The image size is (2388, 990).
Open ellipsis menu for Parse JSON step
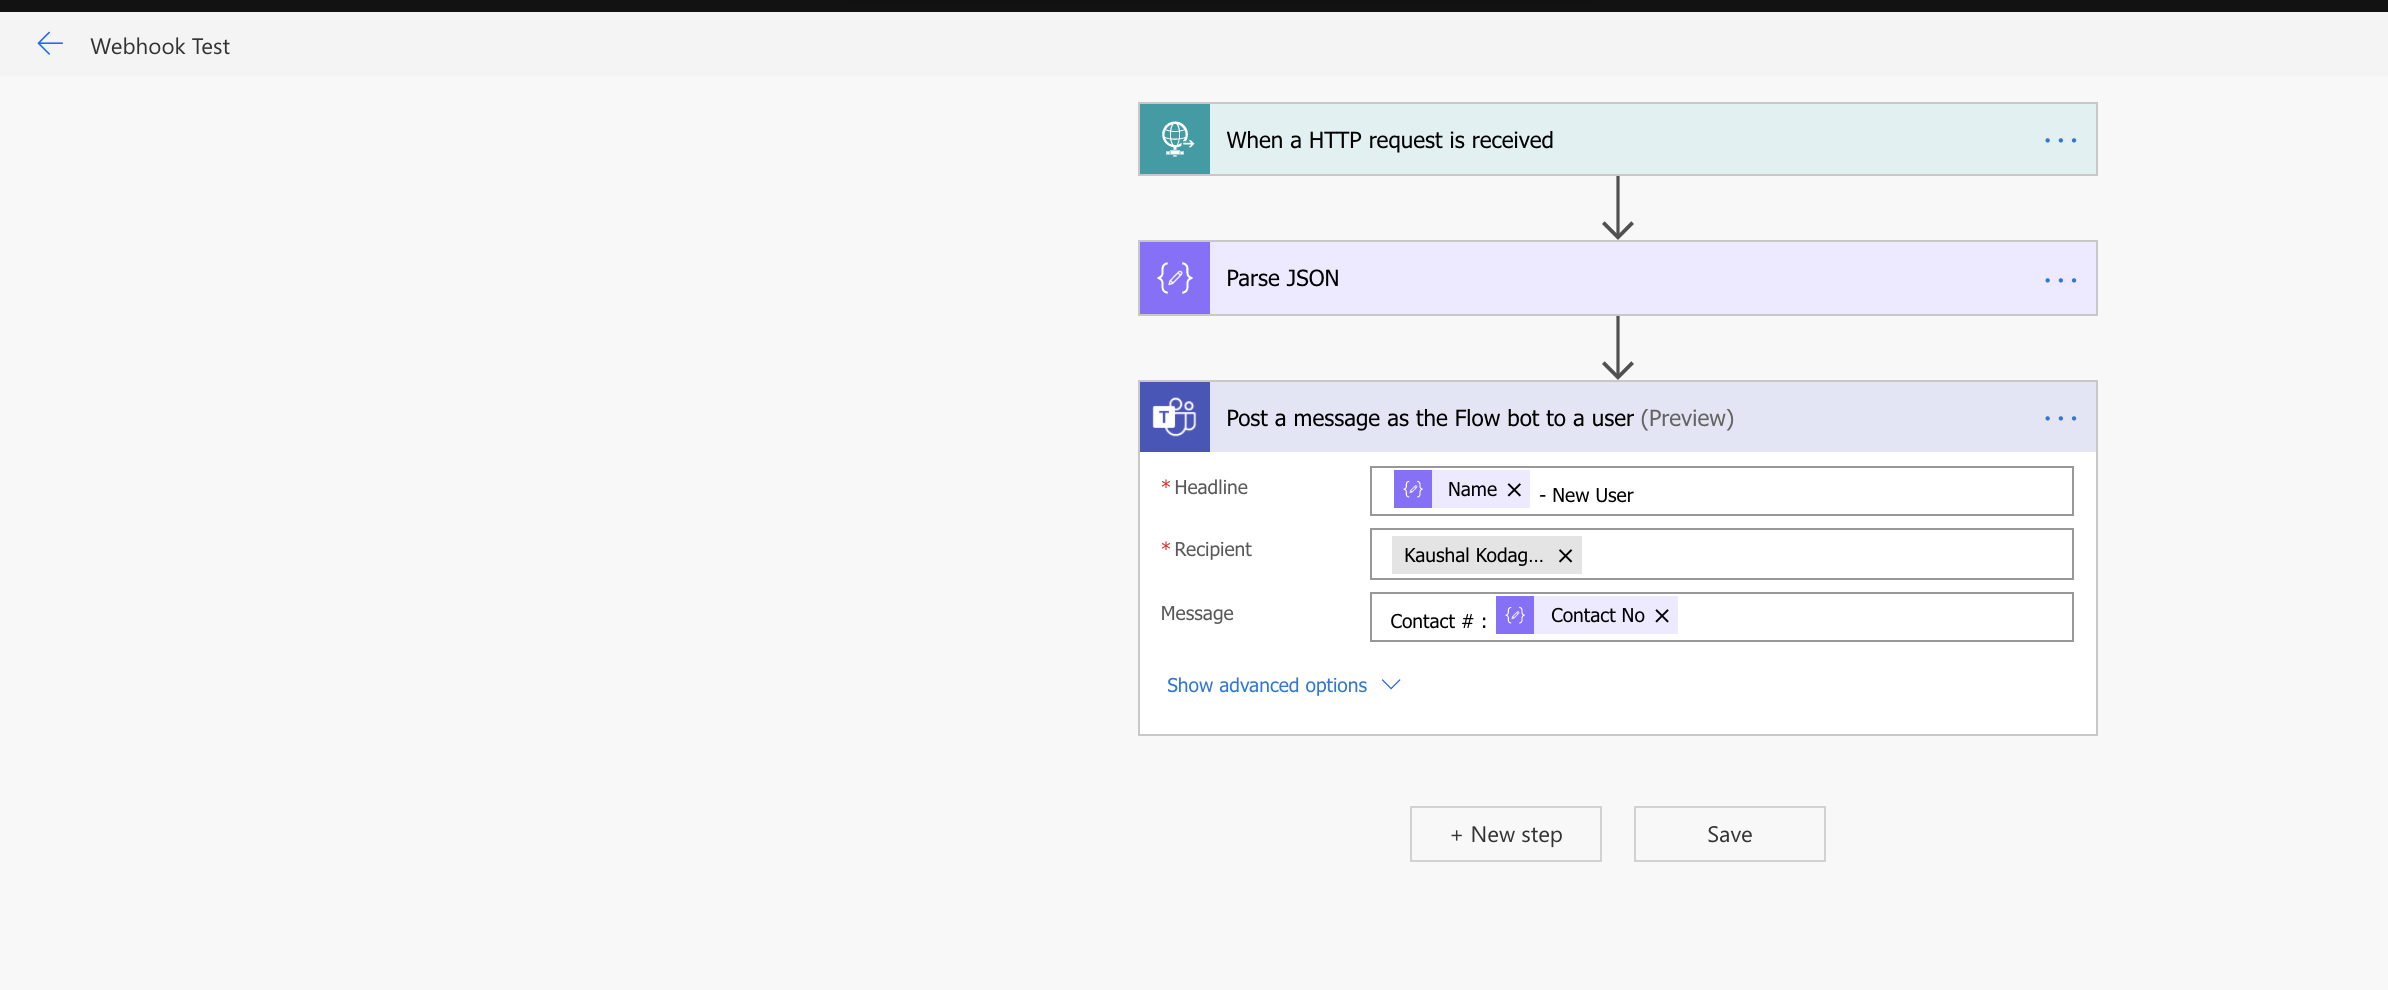(x=2060, y=280)
